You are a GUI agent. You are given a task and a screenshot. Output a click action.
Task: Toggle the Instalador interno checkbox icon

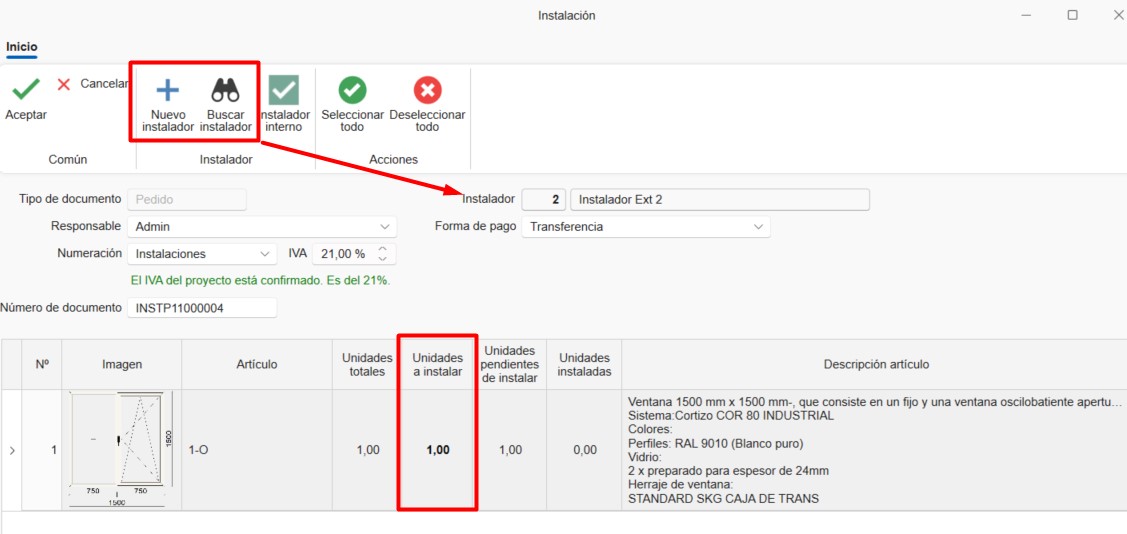point(284,91)
